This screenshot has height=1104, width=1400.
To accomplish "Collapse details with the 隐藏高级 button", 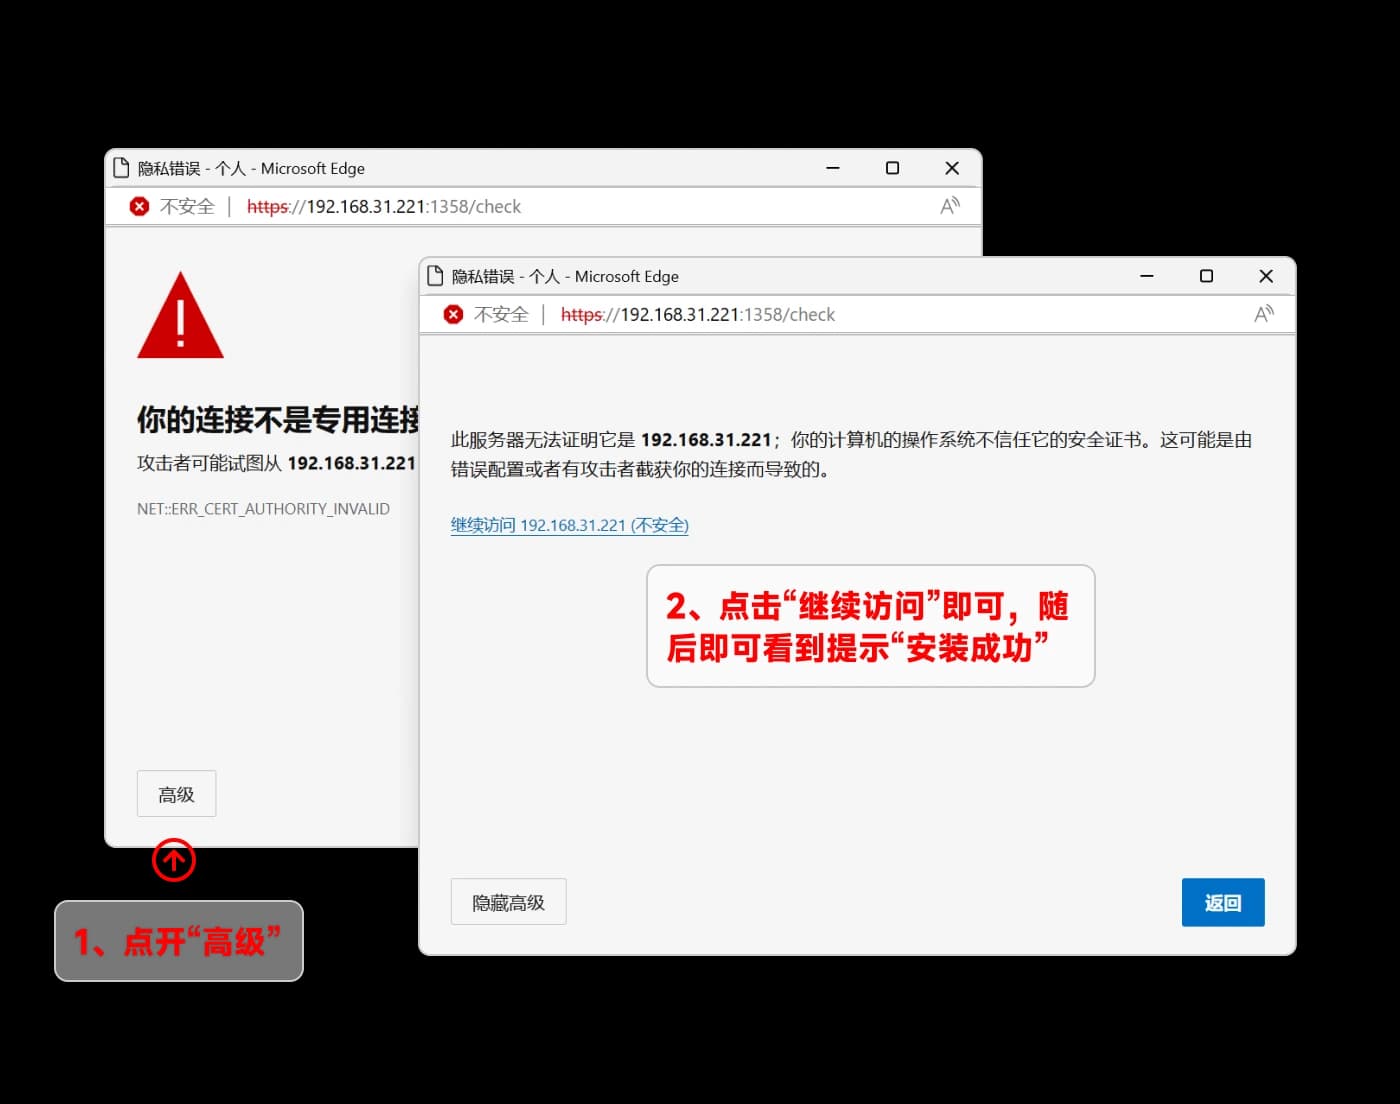I will (x=508, y=902).
